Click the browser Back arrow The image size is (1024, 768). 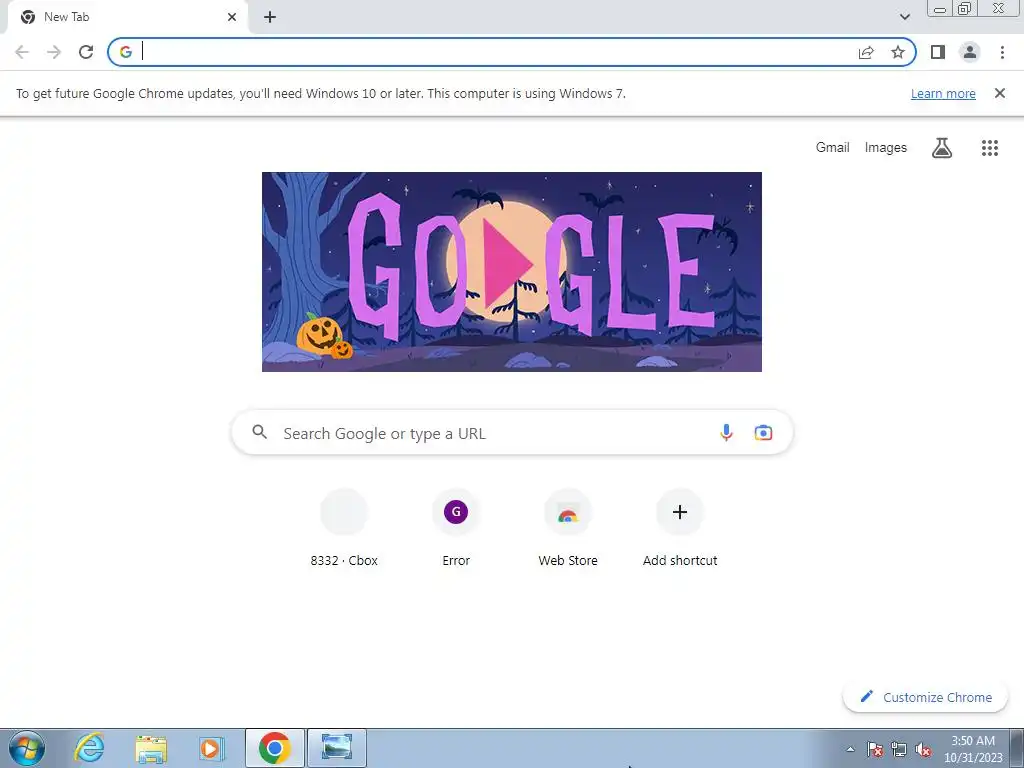point(22,52)
